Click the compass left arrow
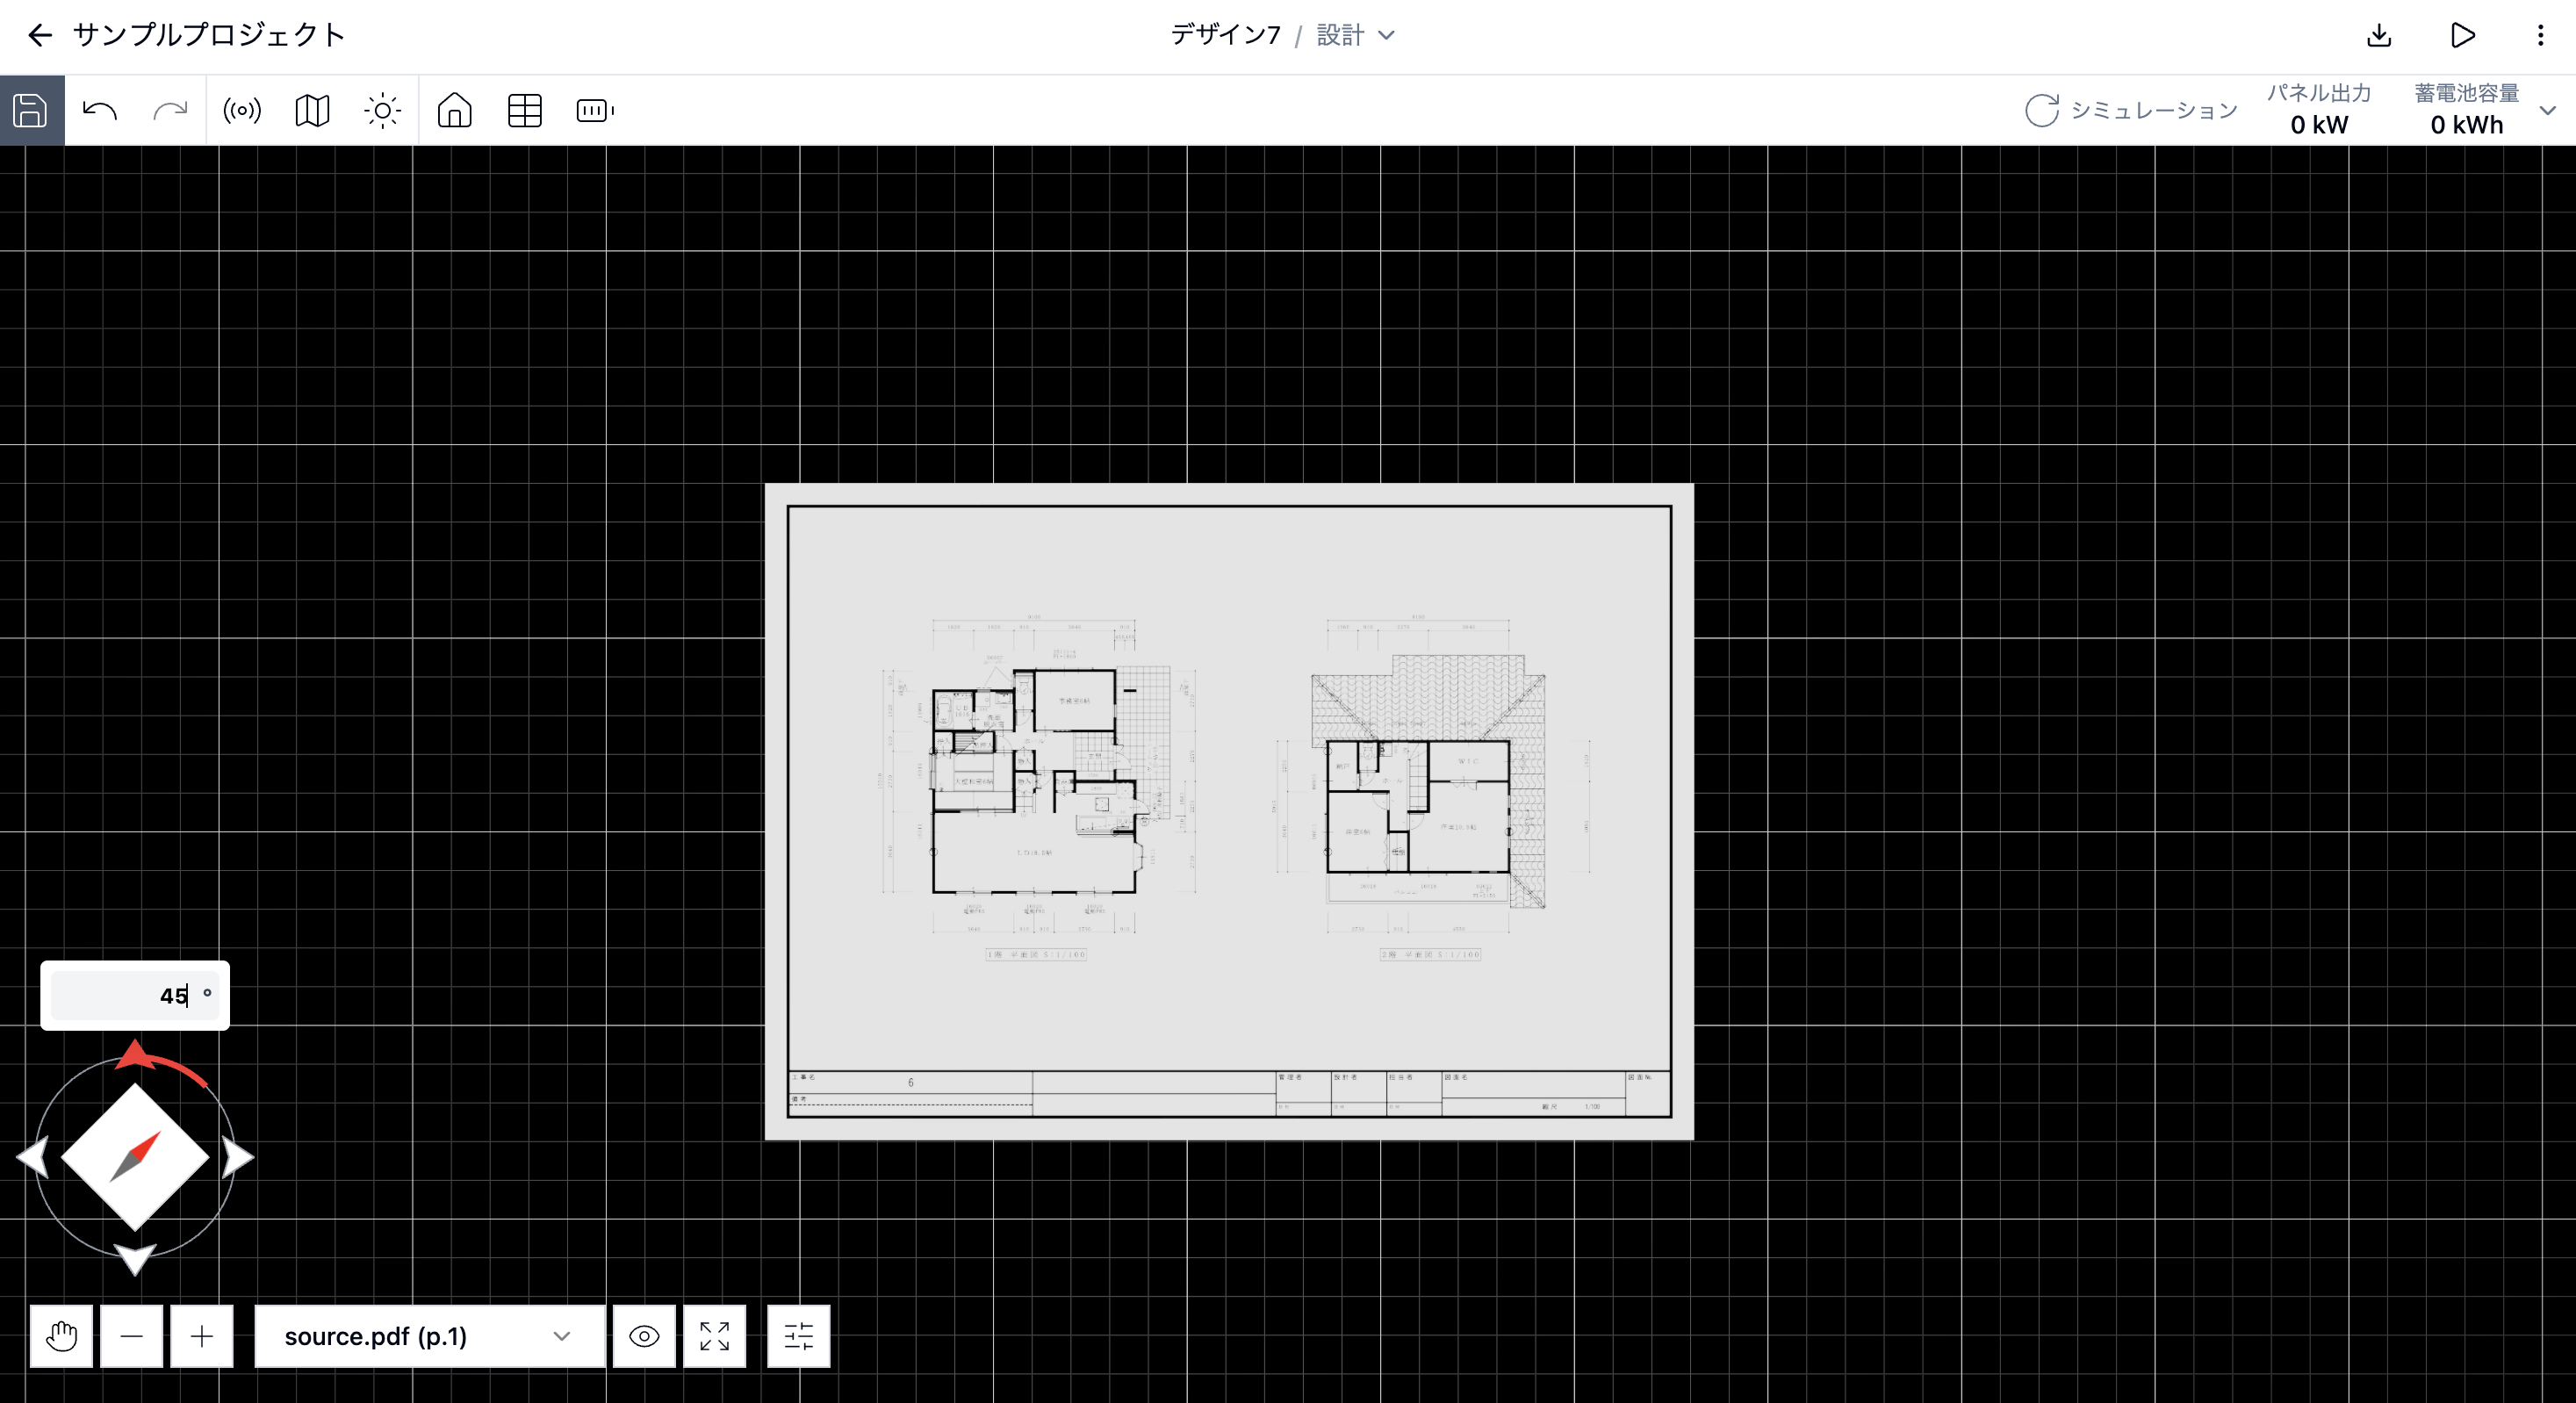The height and width of the screenshot is (1403, 2576). point(33,1157)
